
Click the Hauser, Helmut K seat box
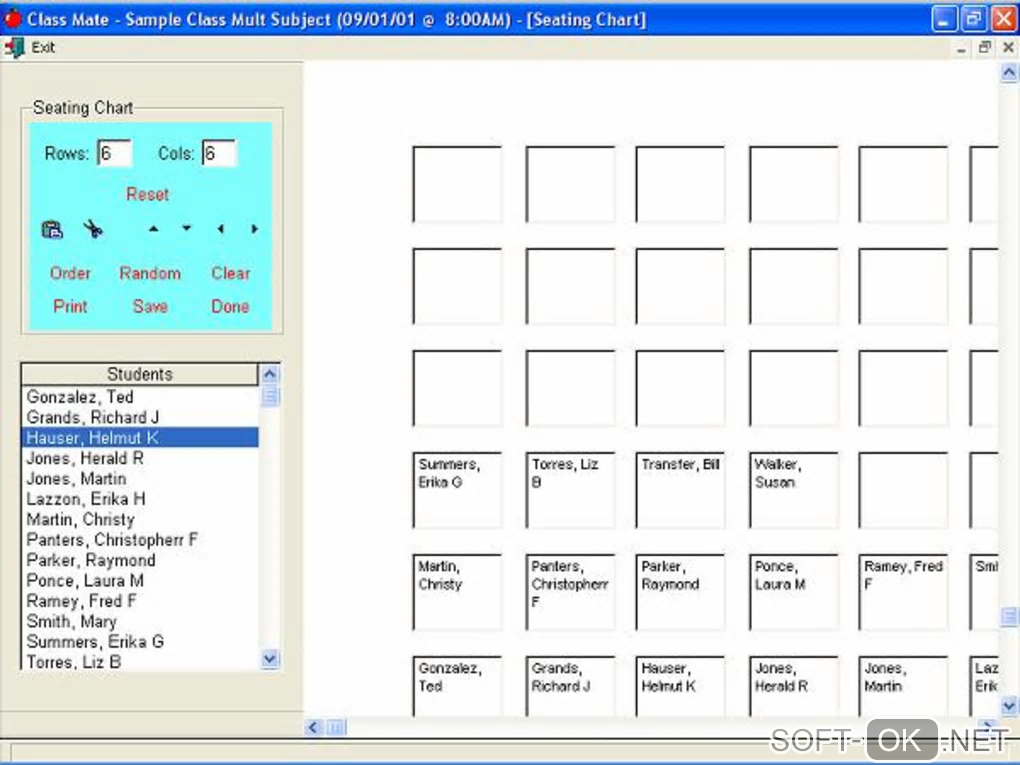[x=680, y=686]
